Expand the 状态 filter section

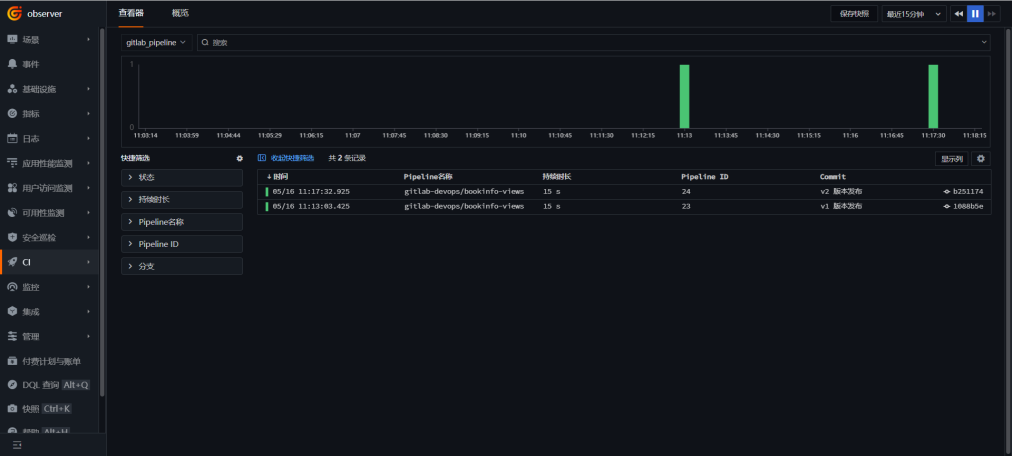[x=182, y=177]
